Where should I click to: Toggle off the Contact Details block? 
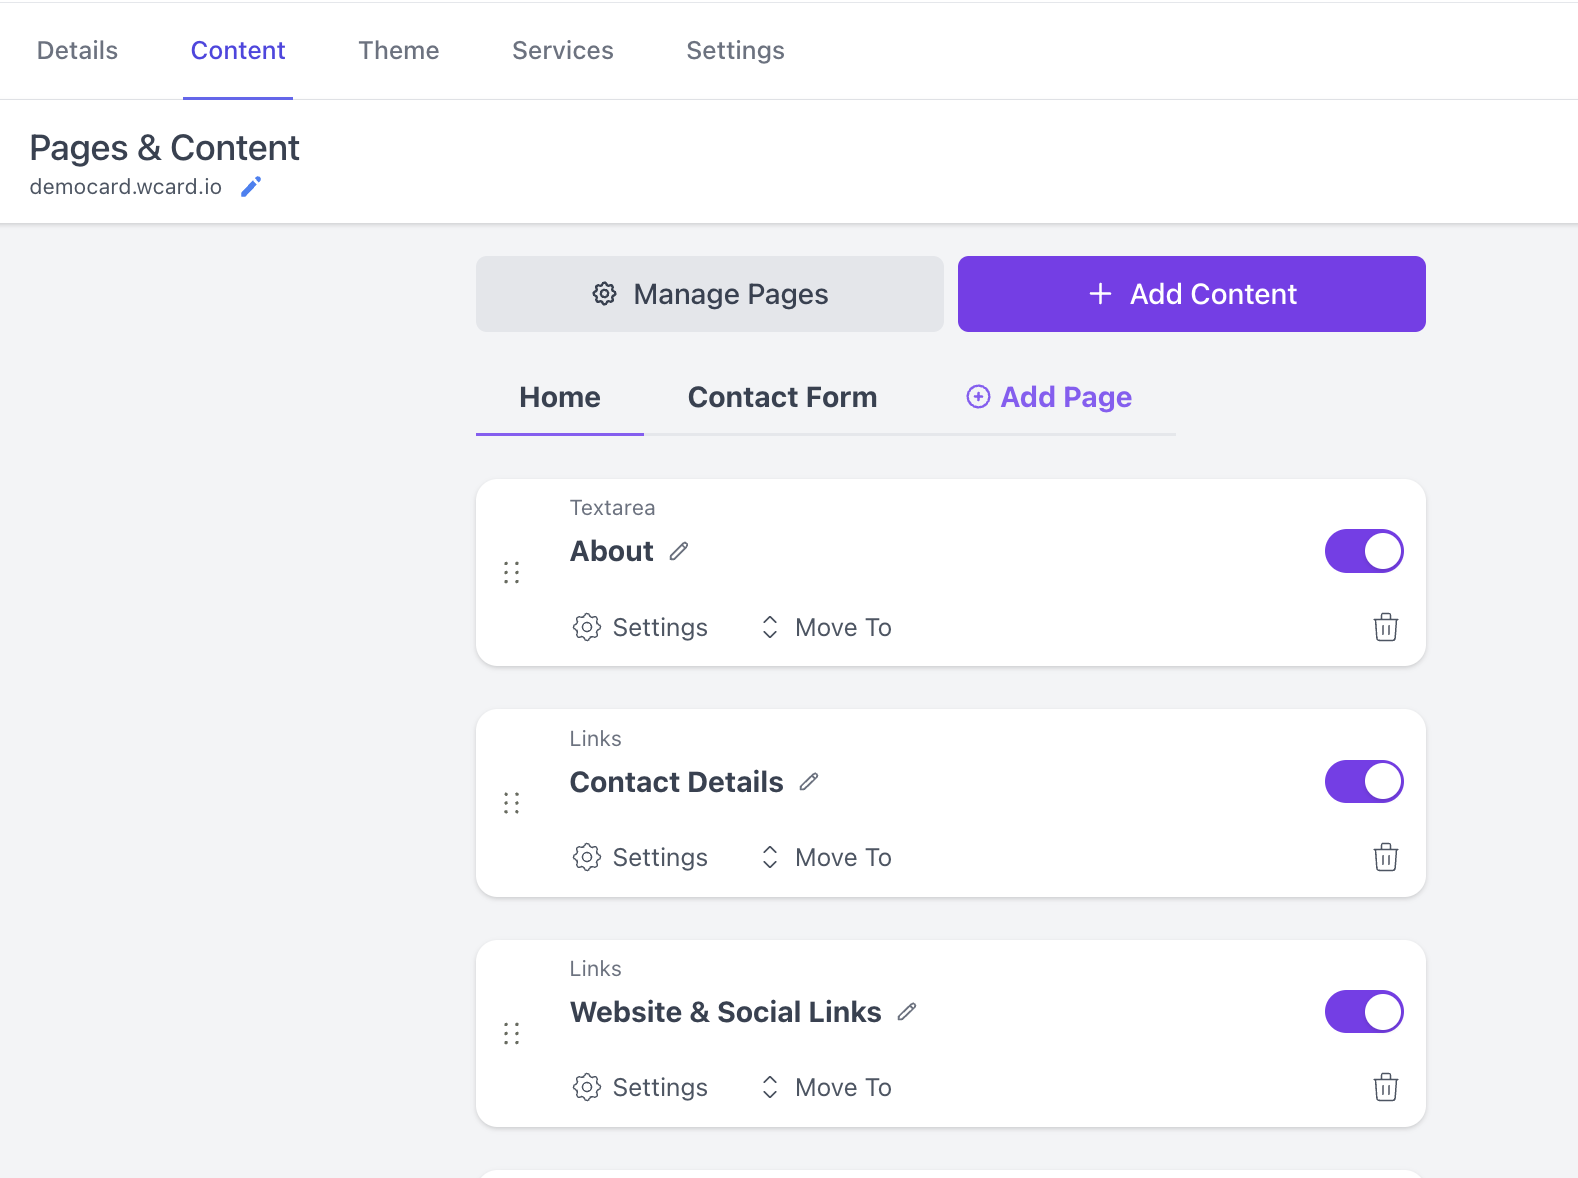tap(1364, 782)
